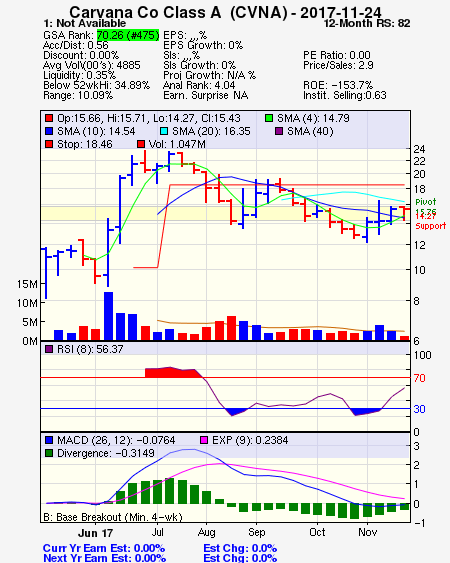450x563 pixels.
Task: Click the cyan SMA (20) legend swatch
Action: click(164, 131)
